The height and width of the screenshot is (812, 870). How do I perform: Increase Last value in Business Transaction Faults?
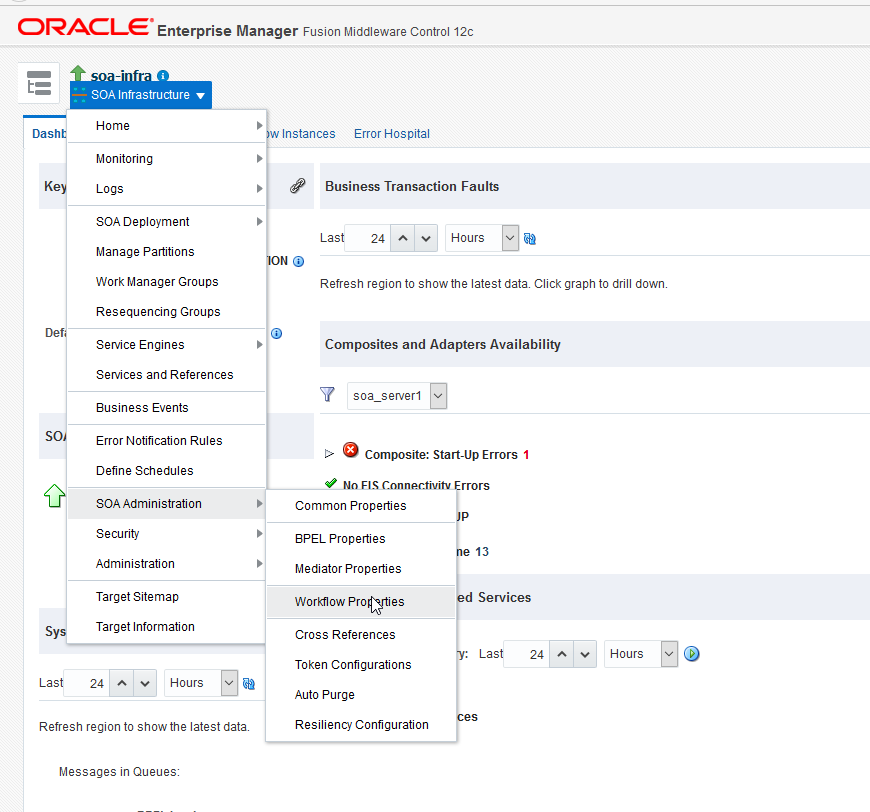[403, 238]
